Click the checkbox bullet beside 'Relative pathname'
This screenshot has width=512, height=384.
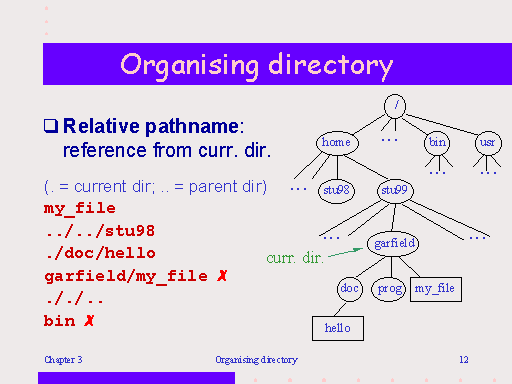point(51,126)
